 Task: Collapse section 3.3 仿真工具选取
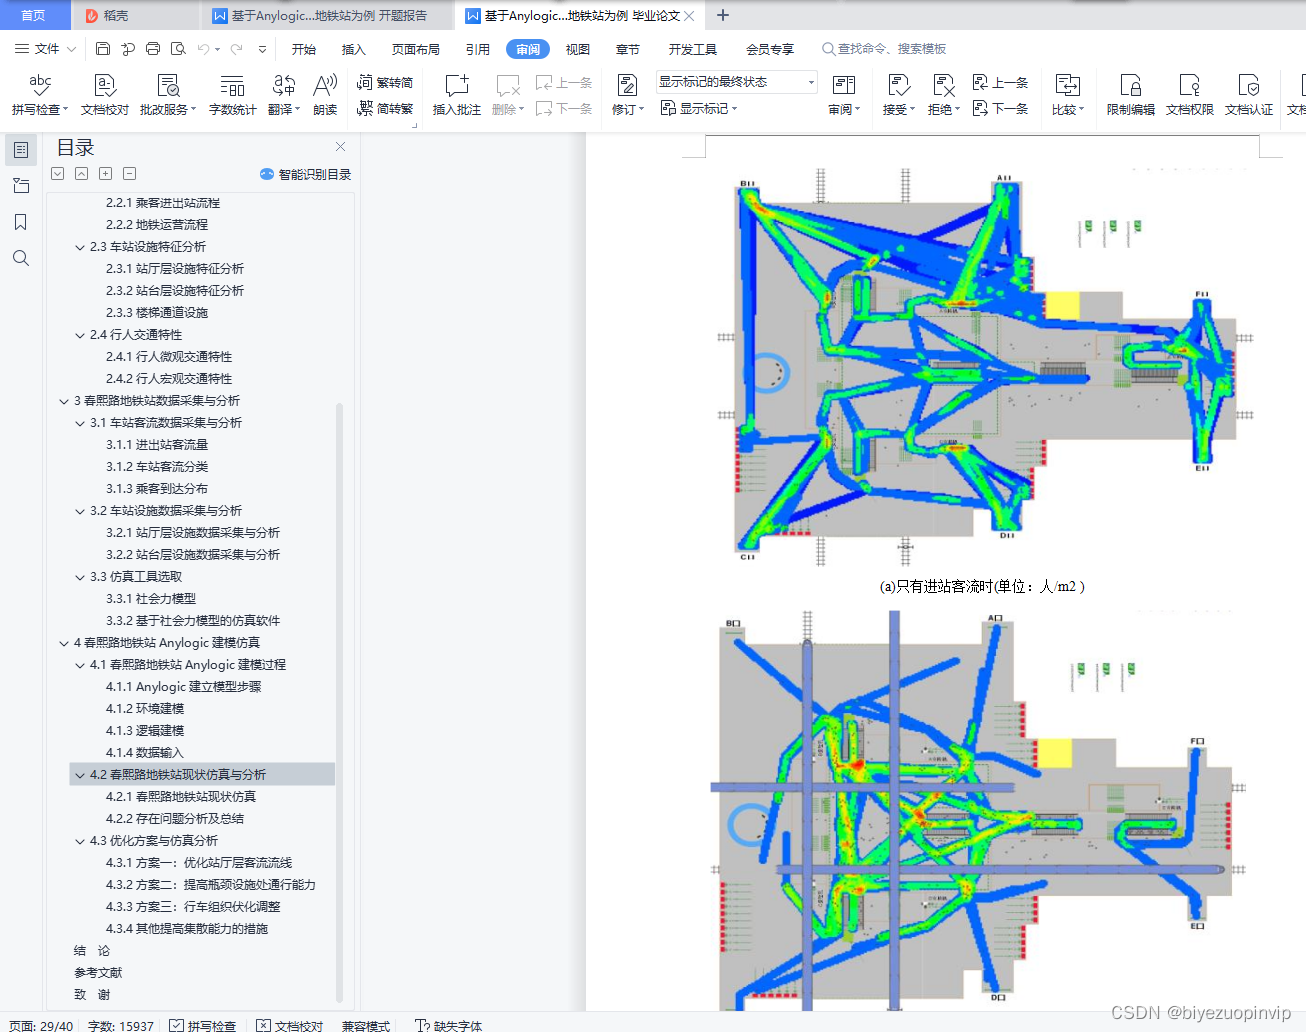click(x=80, y=577)
